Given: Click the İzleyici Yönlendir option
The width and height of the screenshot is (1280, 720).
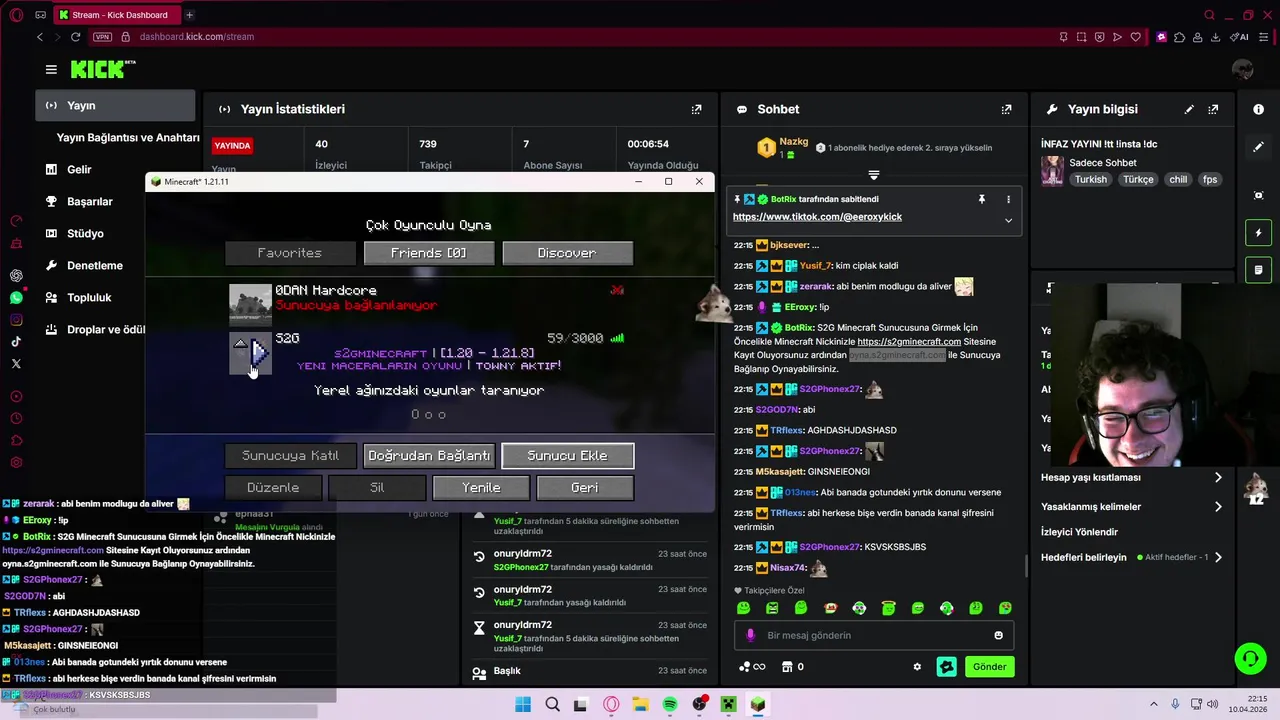Looking at the screenshot, I should point(1079,532).
